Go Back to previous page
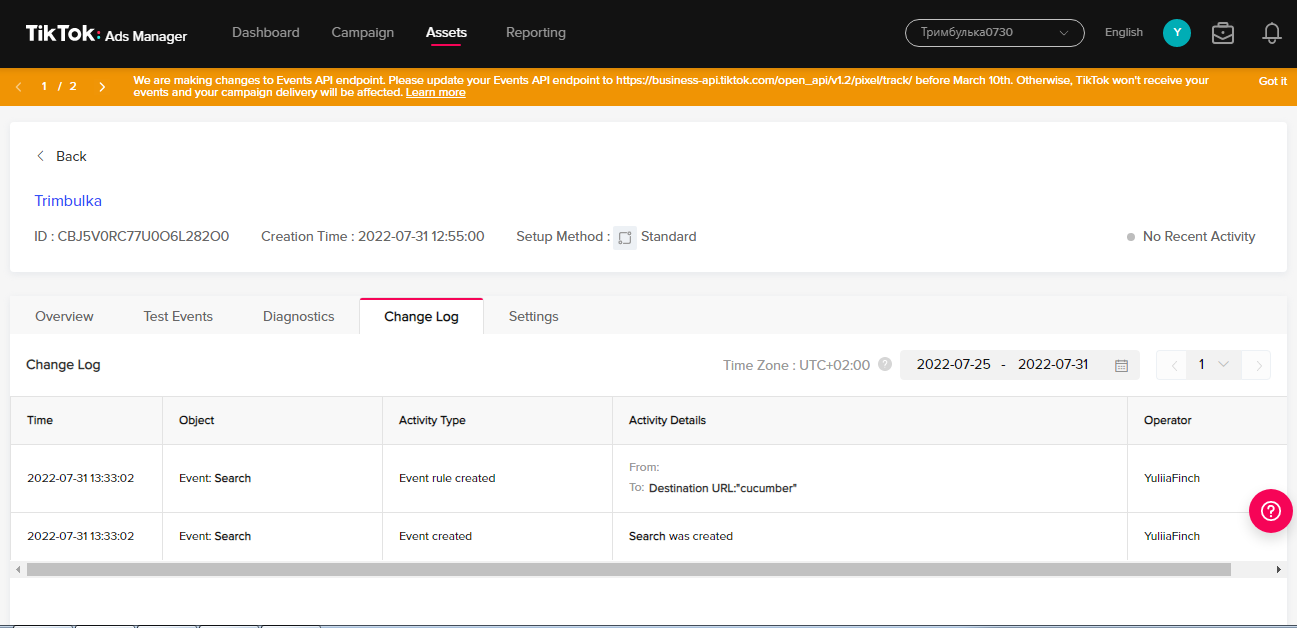 tap(62, 156)
